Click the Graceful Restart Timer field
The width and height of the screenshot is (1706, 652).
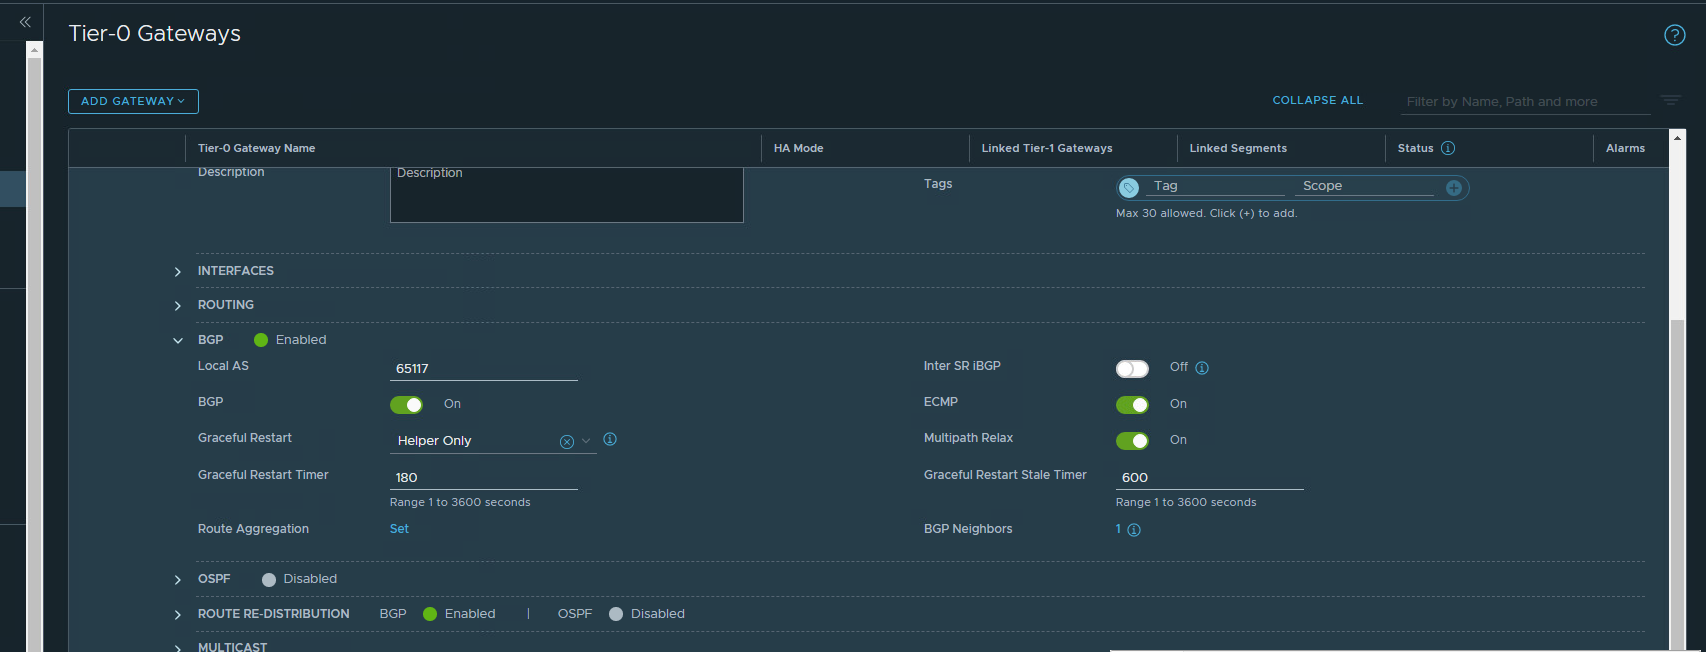(x=484, y=478)
